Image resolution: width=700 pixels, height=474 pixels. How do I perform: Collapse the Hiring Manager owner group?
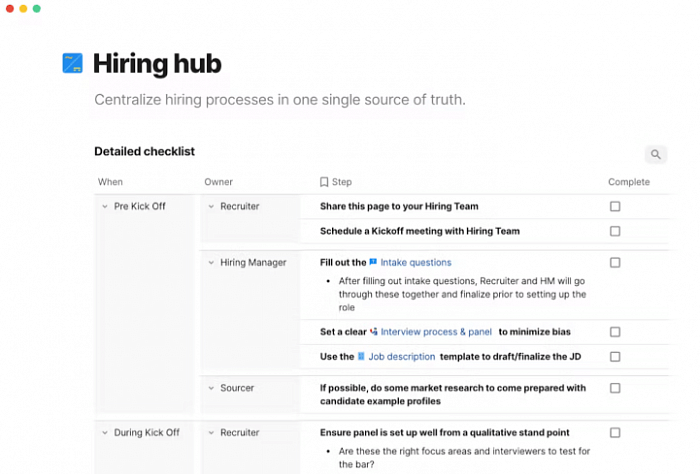click(x=211, y=262)
